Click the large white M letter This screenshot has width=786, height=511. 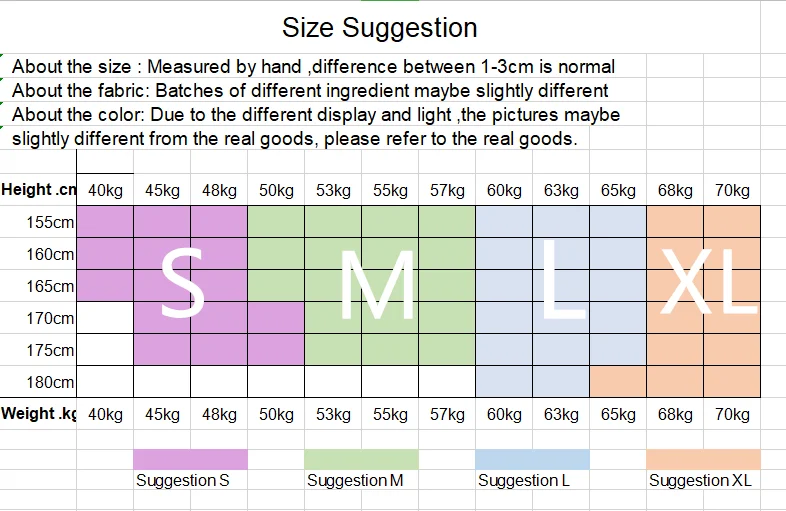[x=375, y=285]
